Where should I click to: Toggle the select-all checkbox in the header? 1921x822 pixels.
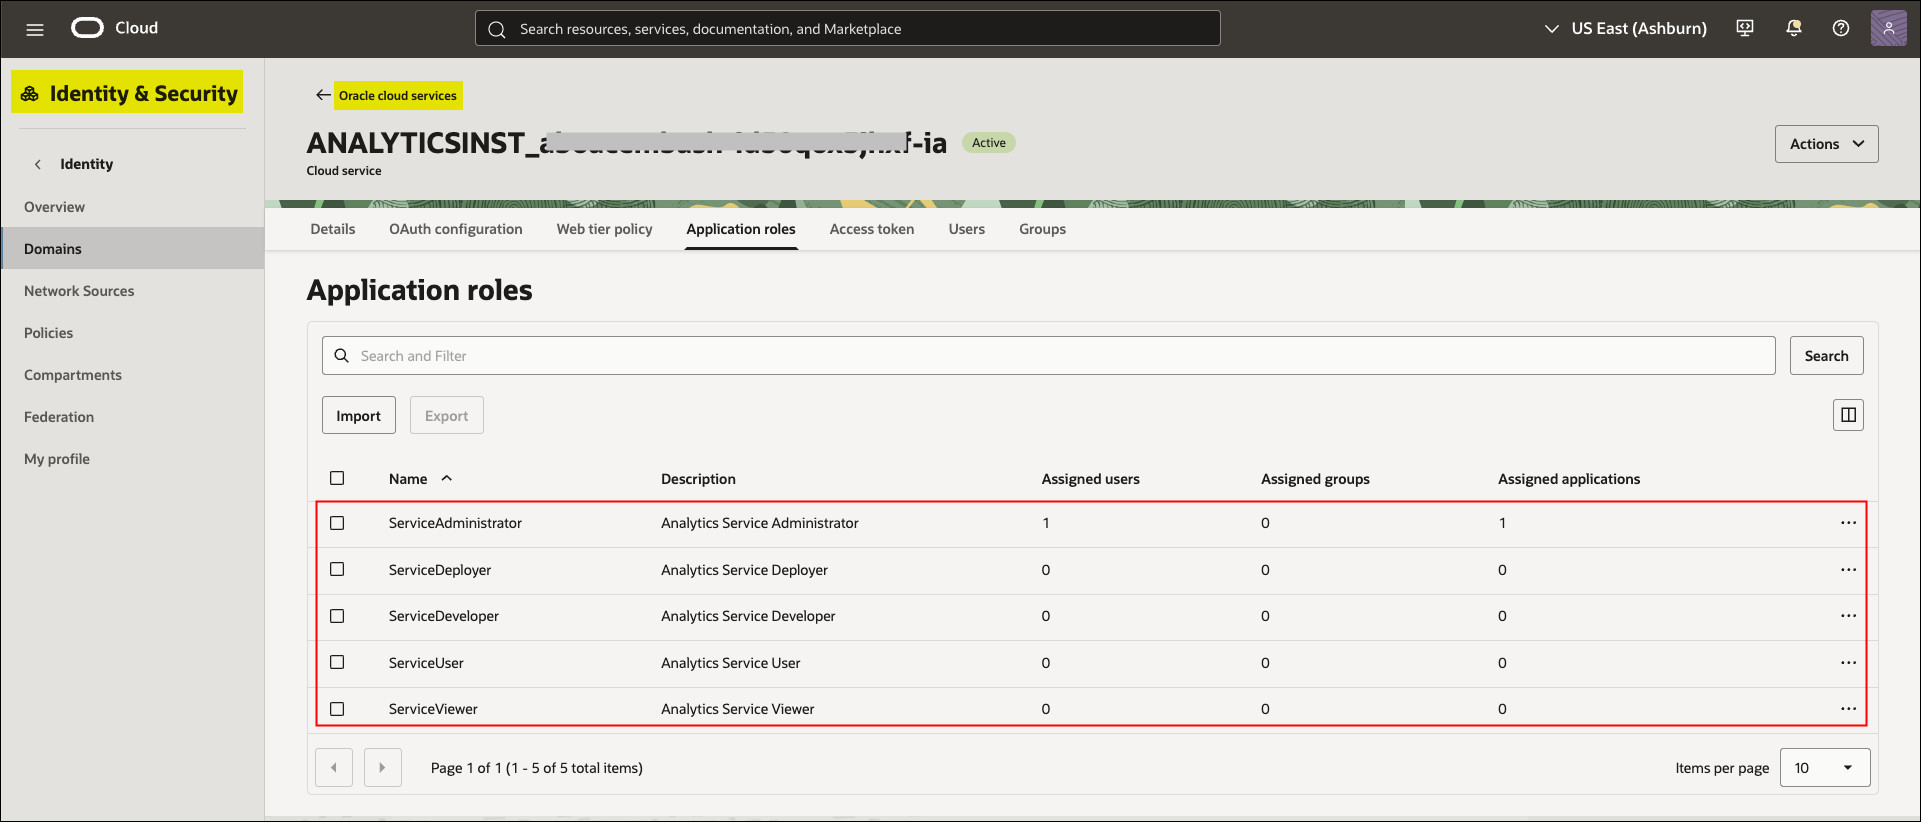tap(337, 478)
